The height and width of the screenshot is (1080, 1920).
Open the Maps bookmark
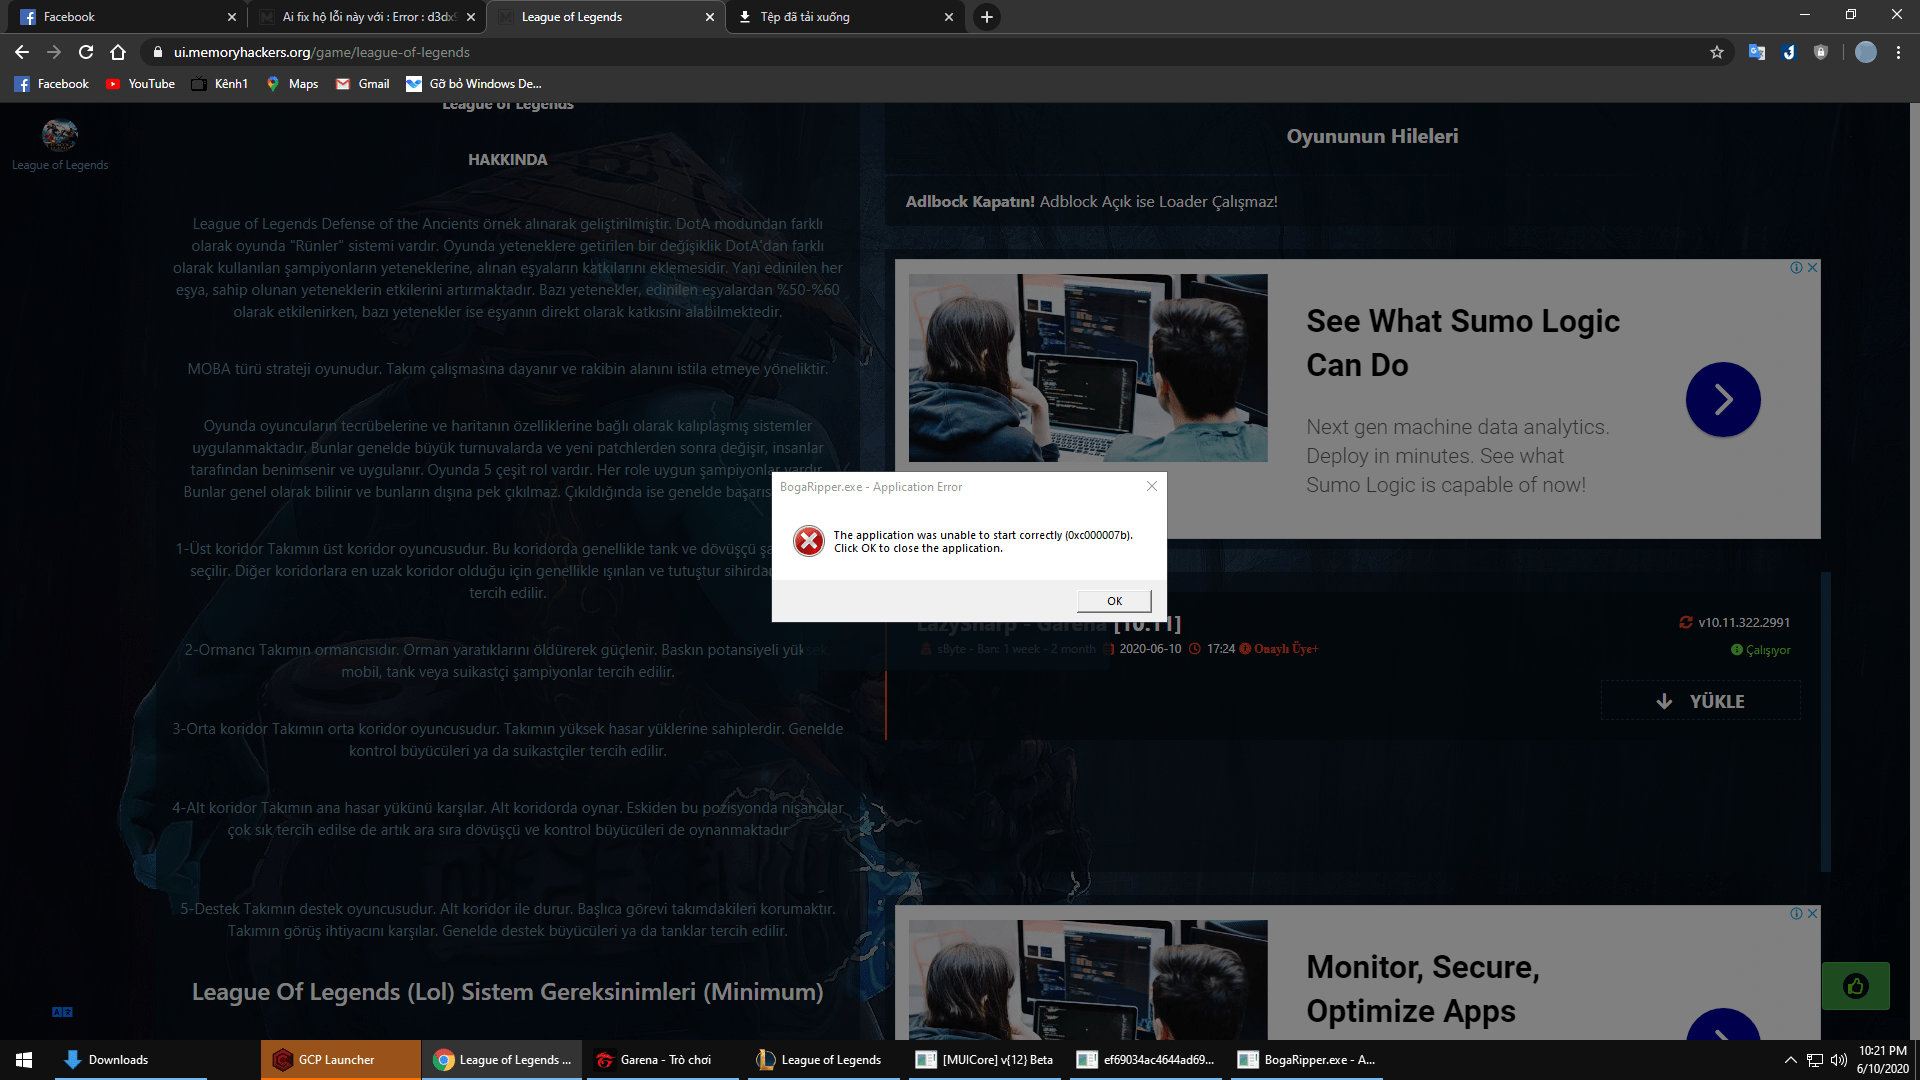[x=291, y=84]
